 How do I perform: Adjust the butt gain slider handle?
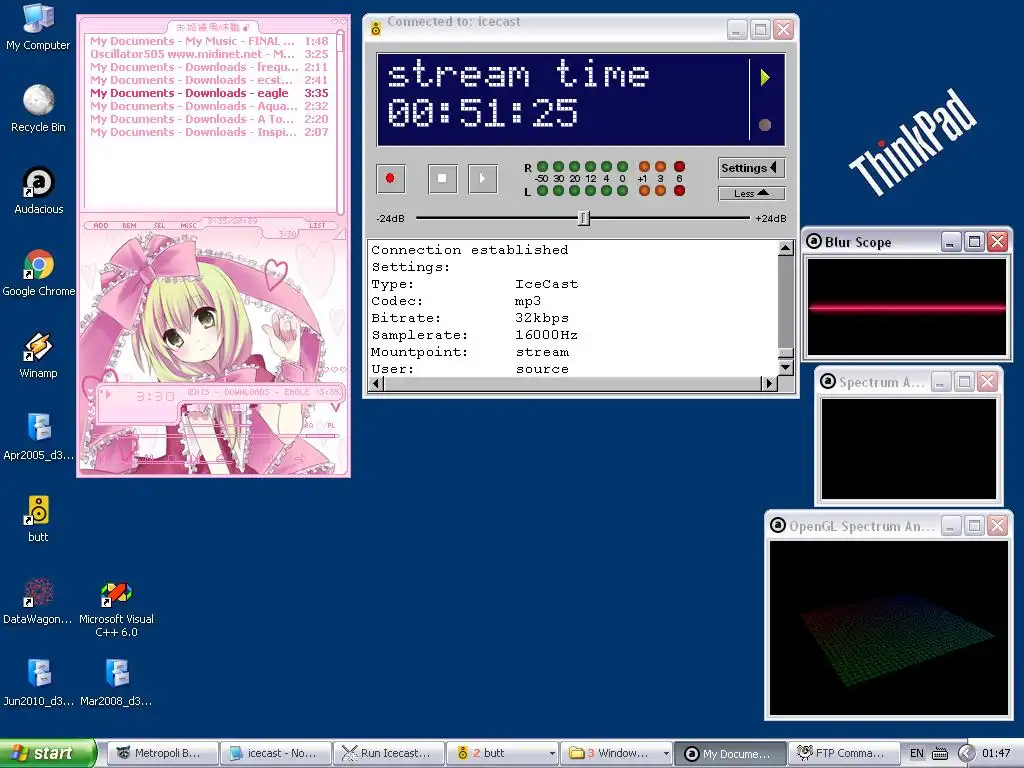click(584, 218)
